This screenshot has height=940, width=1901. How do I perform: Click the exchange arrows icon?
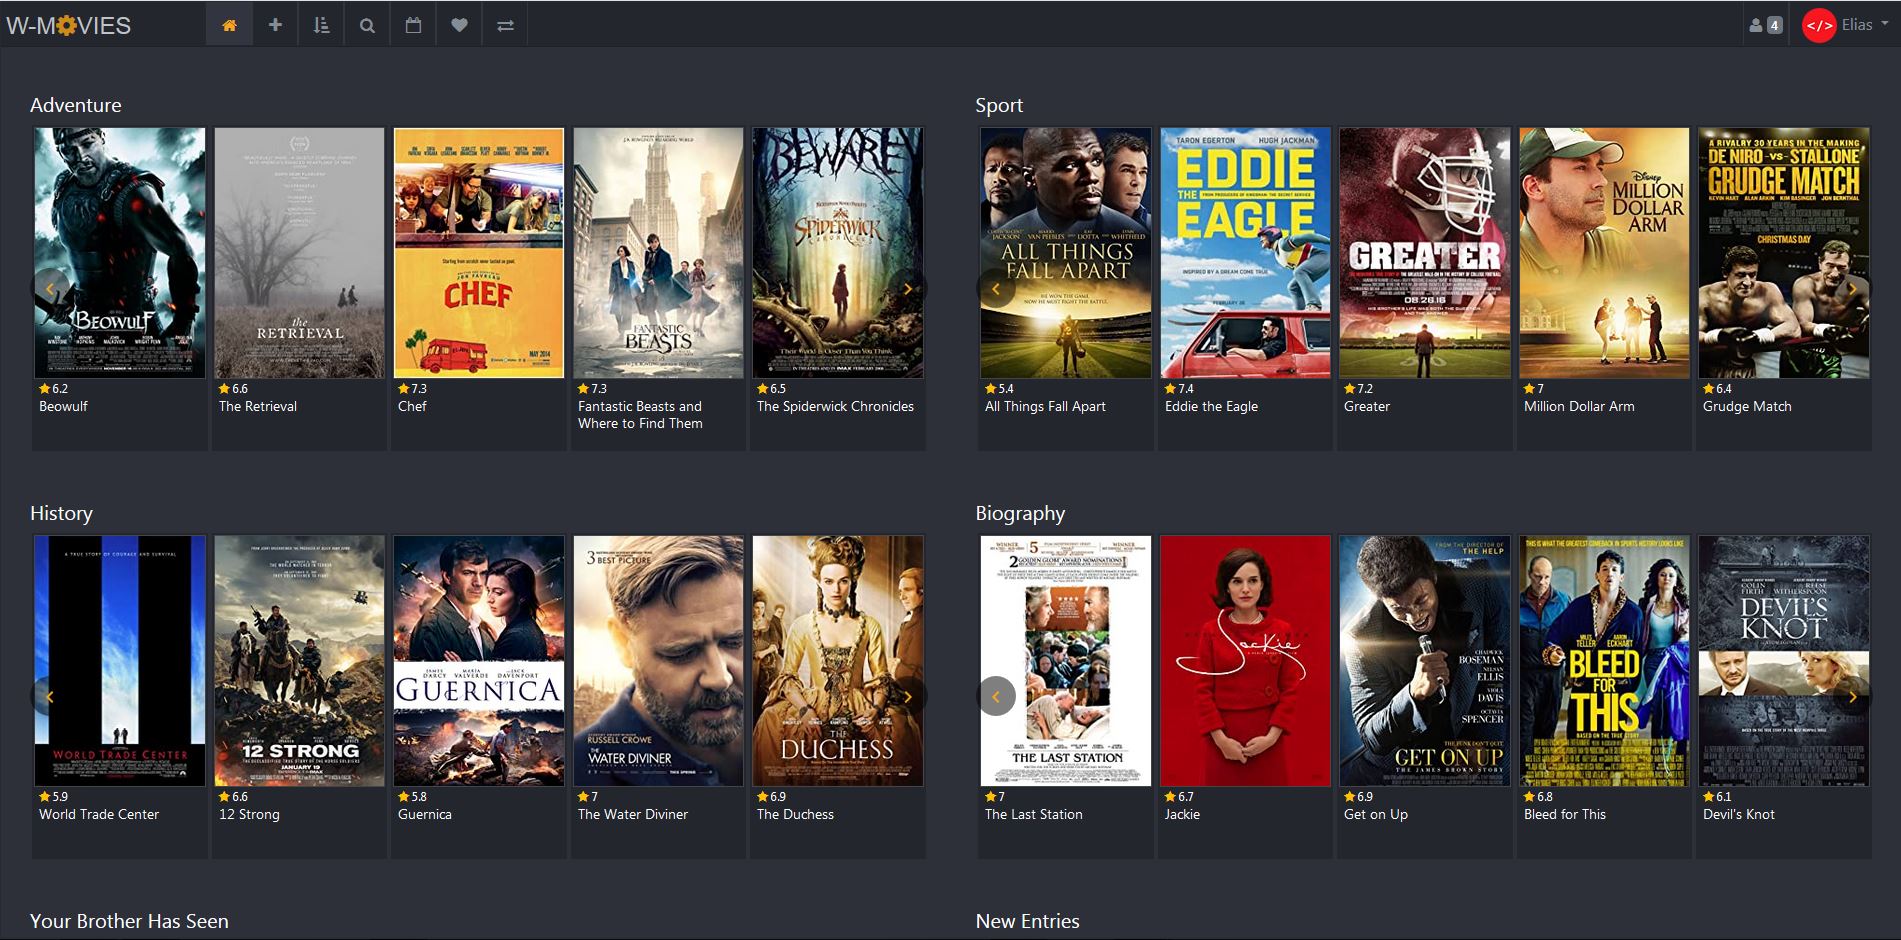point(505,25)
